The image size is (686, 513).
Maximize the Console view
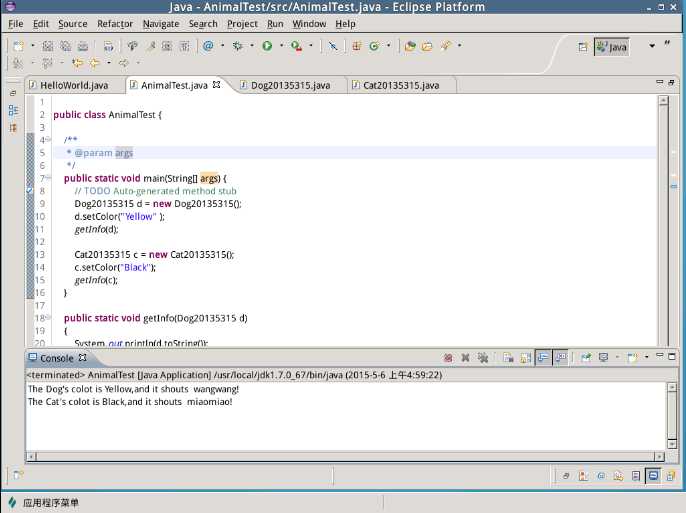click(672, 356)
